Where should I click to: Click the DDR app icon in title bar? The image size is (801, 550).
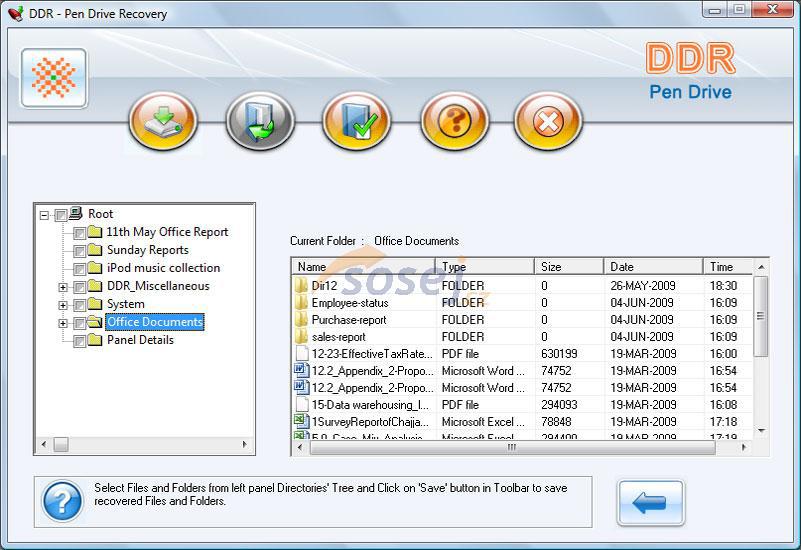[16, 13]
